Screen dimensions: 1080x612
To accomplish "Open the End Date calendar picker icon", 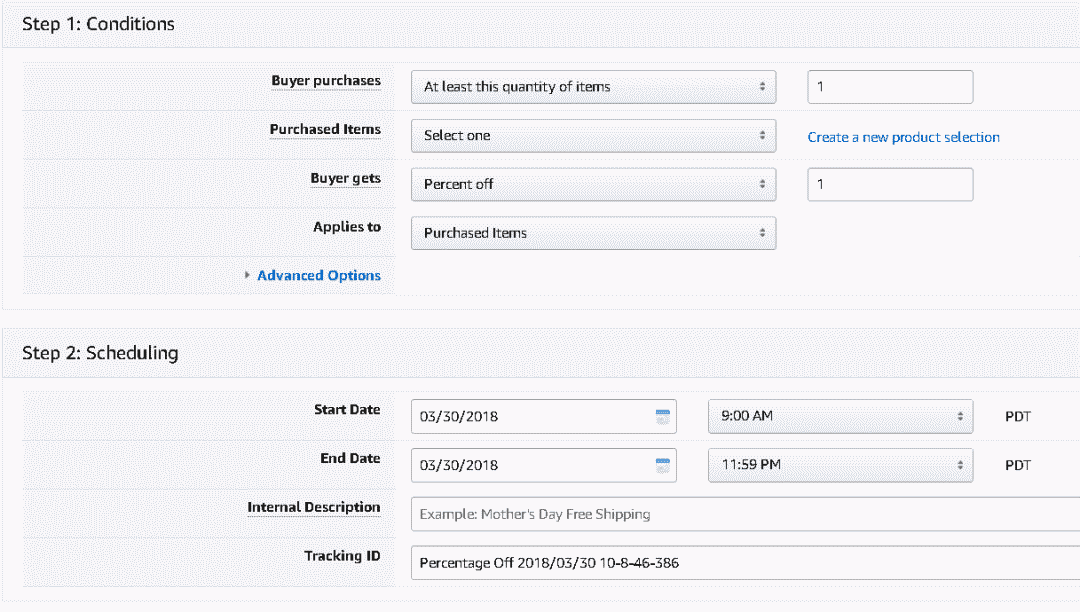I will point(662,465).
